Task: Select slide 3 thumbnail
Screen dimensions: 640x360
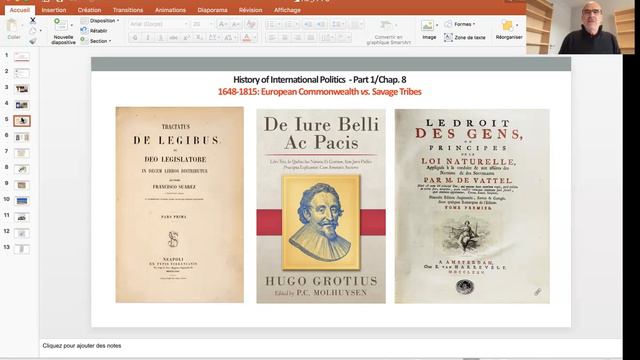Action: pos(22,89)
